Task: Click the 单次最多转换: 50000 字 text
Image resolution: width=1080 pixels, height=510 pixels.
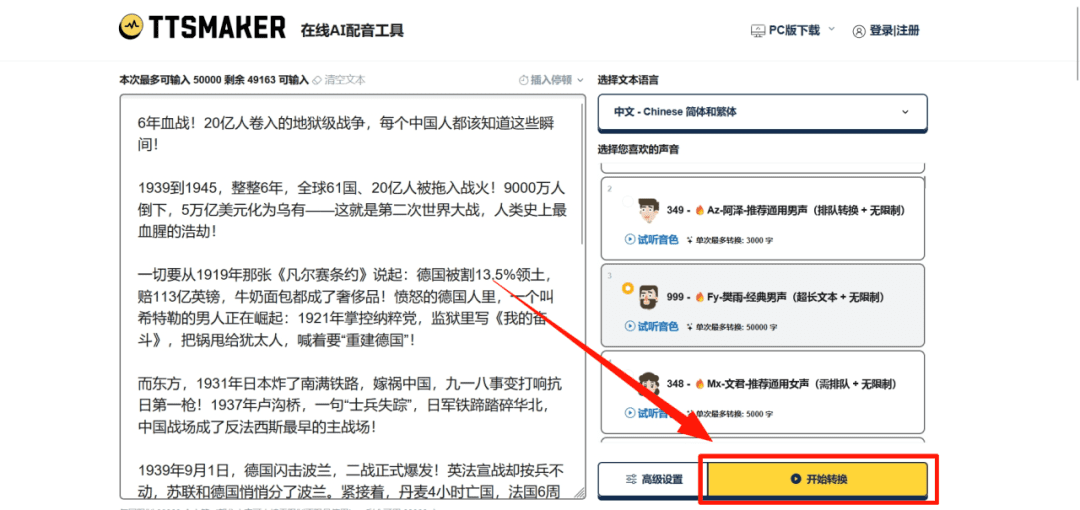Action: 737,327
